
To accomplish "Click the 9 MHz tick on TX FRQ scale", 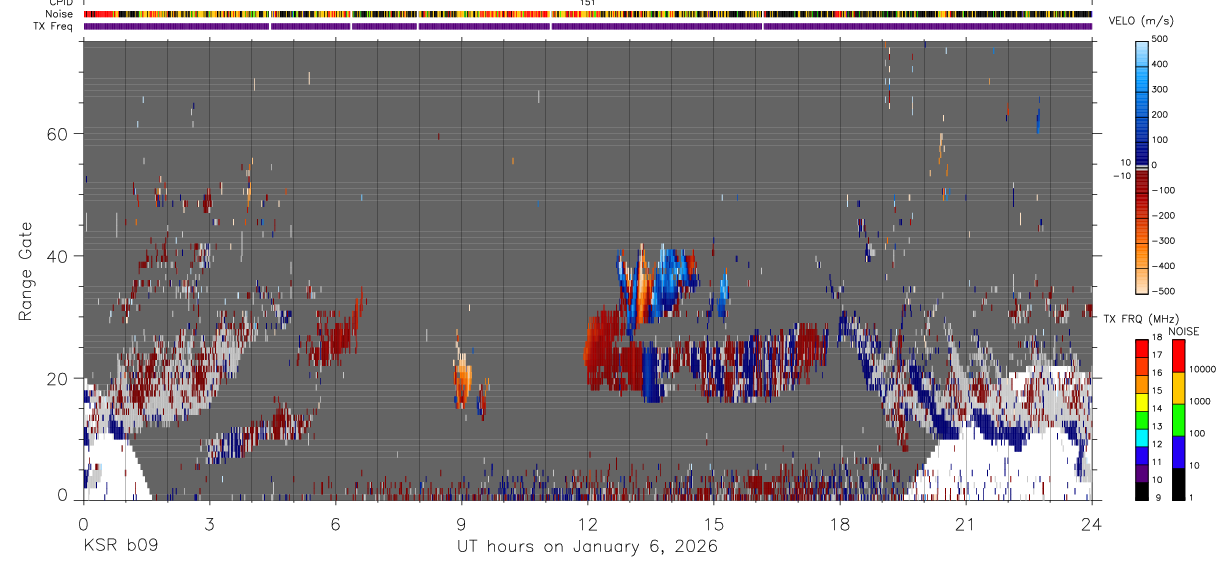I will pyautogui.click(x=1158, y=497).
